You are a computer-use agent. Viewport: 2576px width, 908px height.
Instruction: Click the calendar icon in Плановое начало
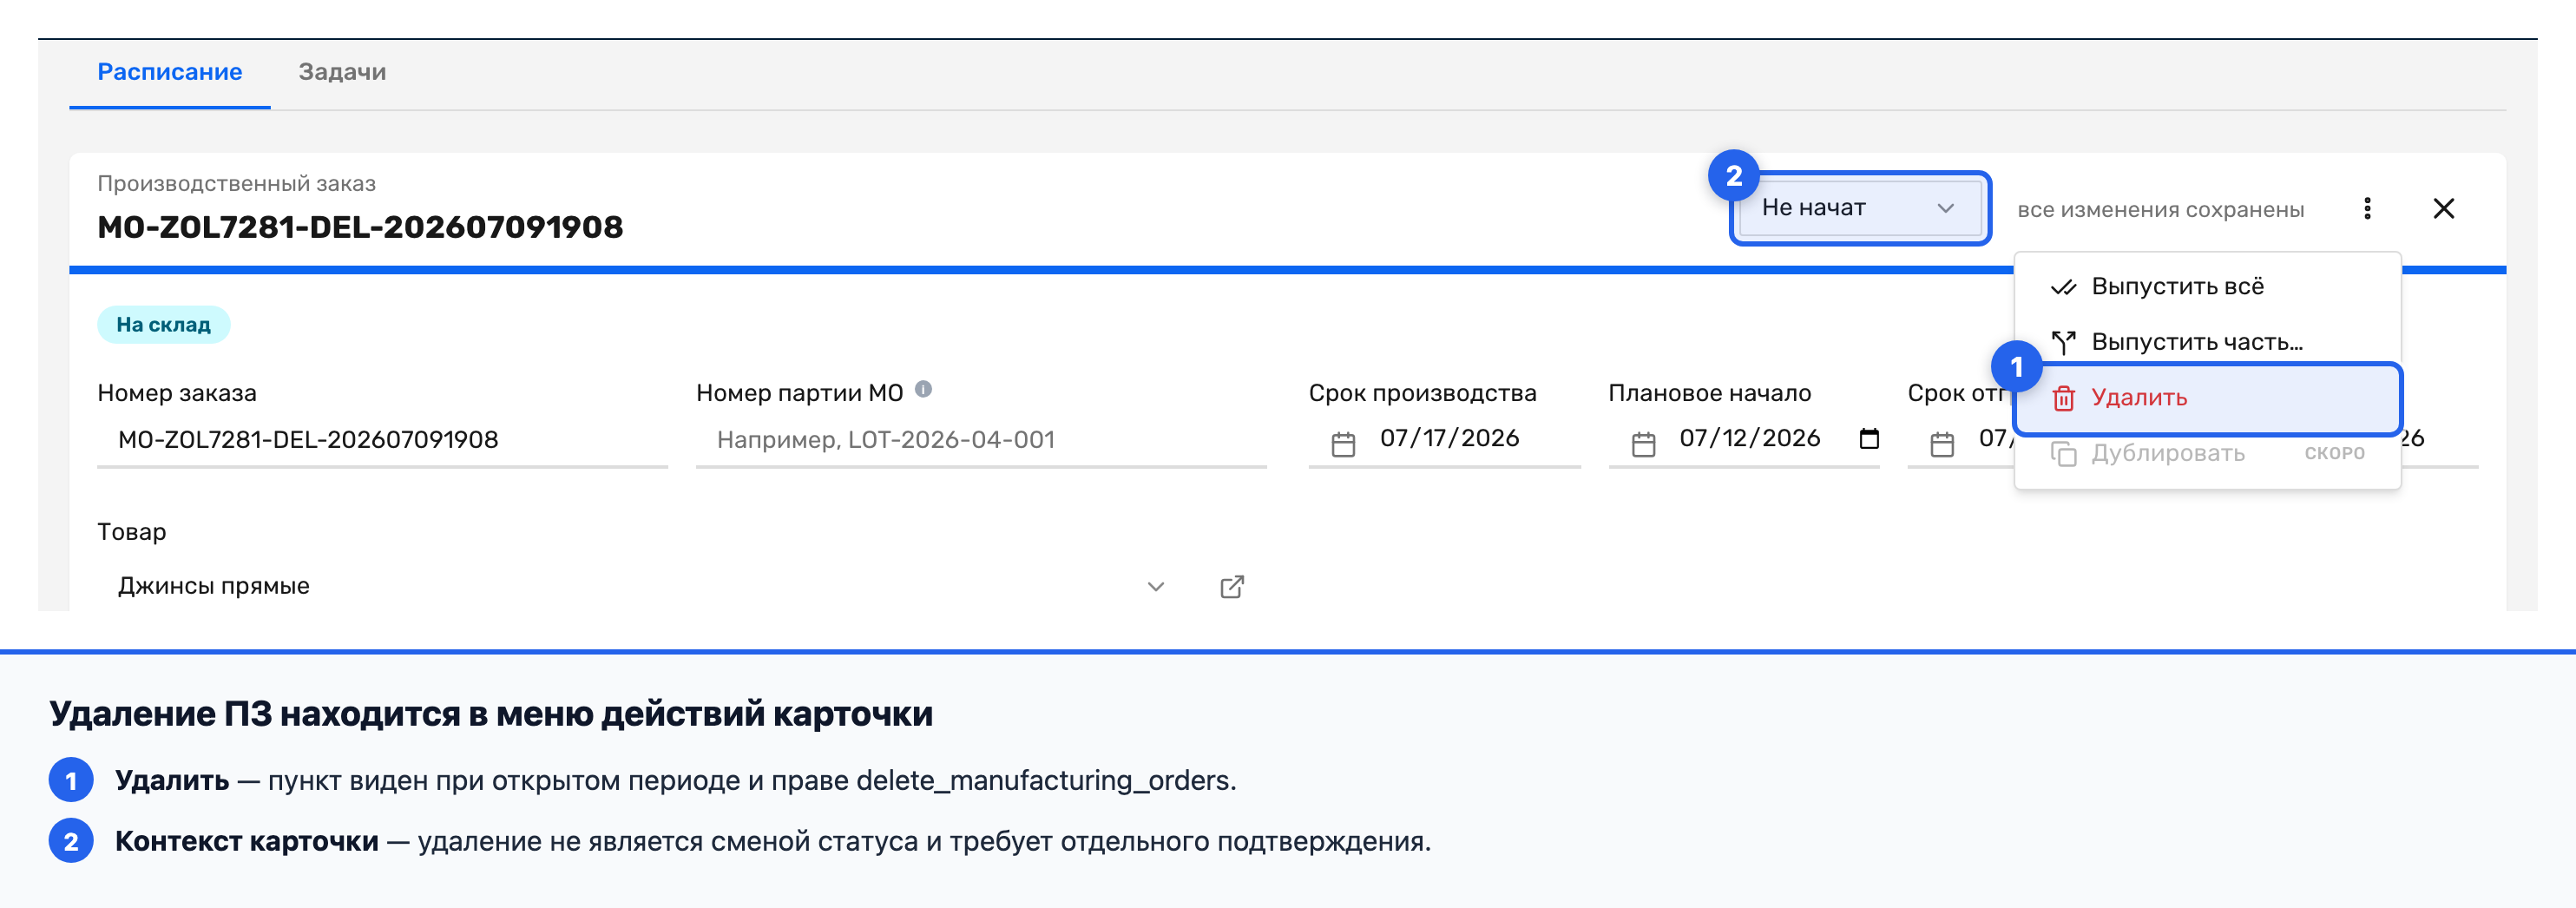coord(1643,443)
